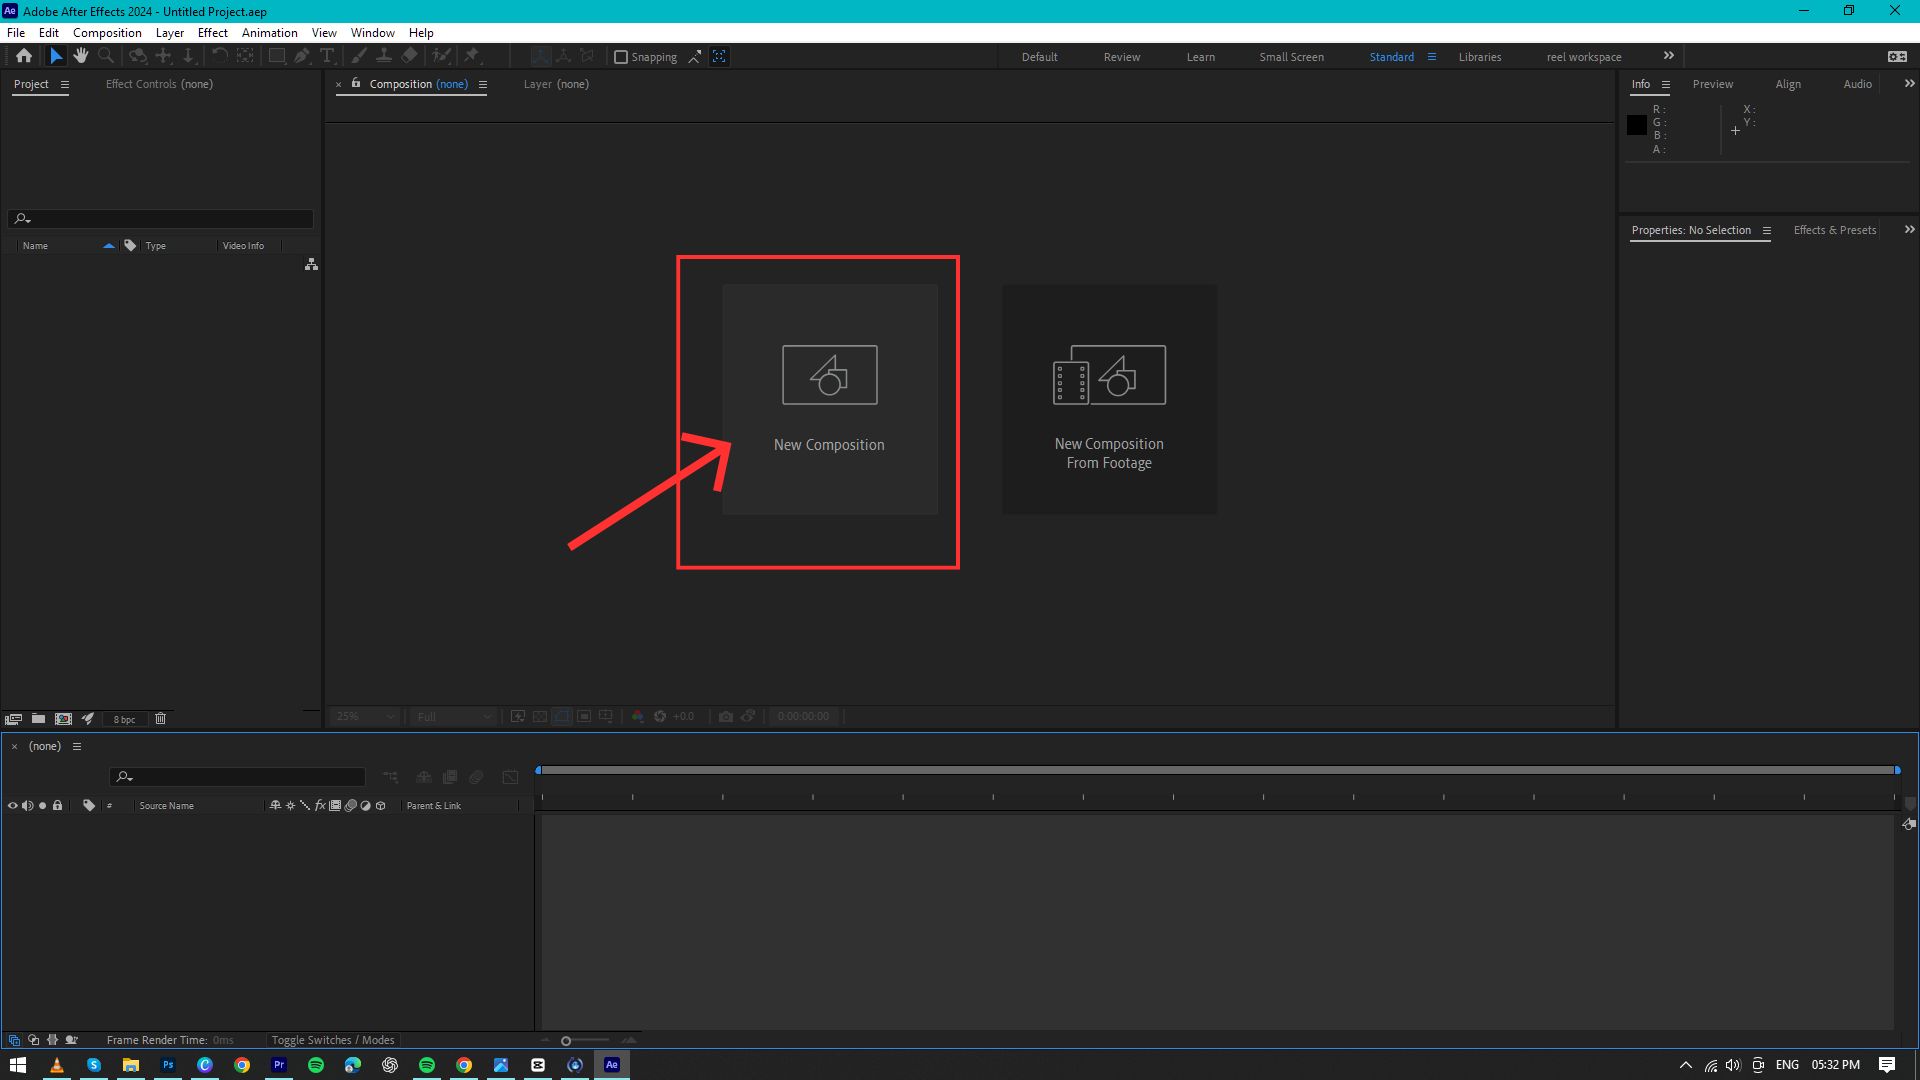Click the timeline zoom slider handle
This screenshot has height=1080, width=1920.
[x=566, y=1041]
